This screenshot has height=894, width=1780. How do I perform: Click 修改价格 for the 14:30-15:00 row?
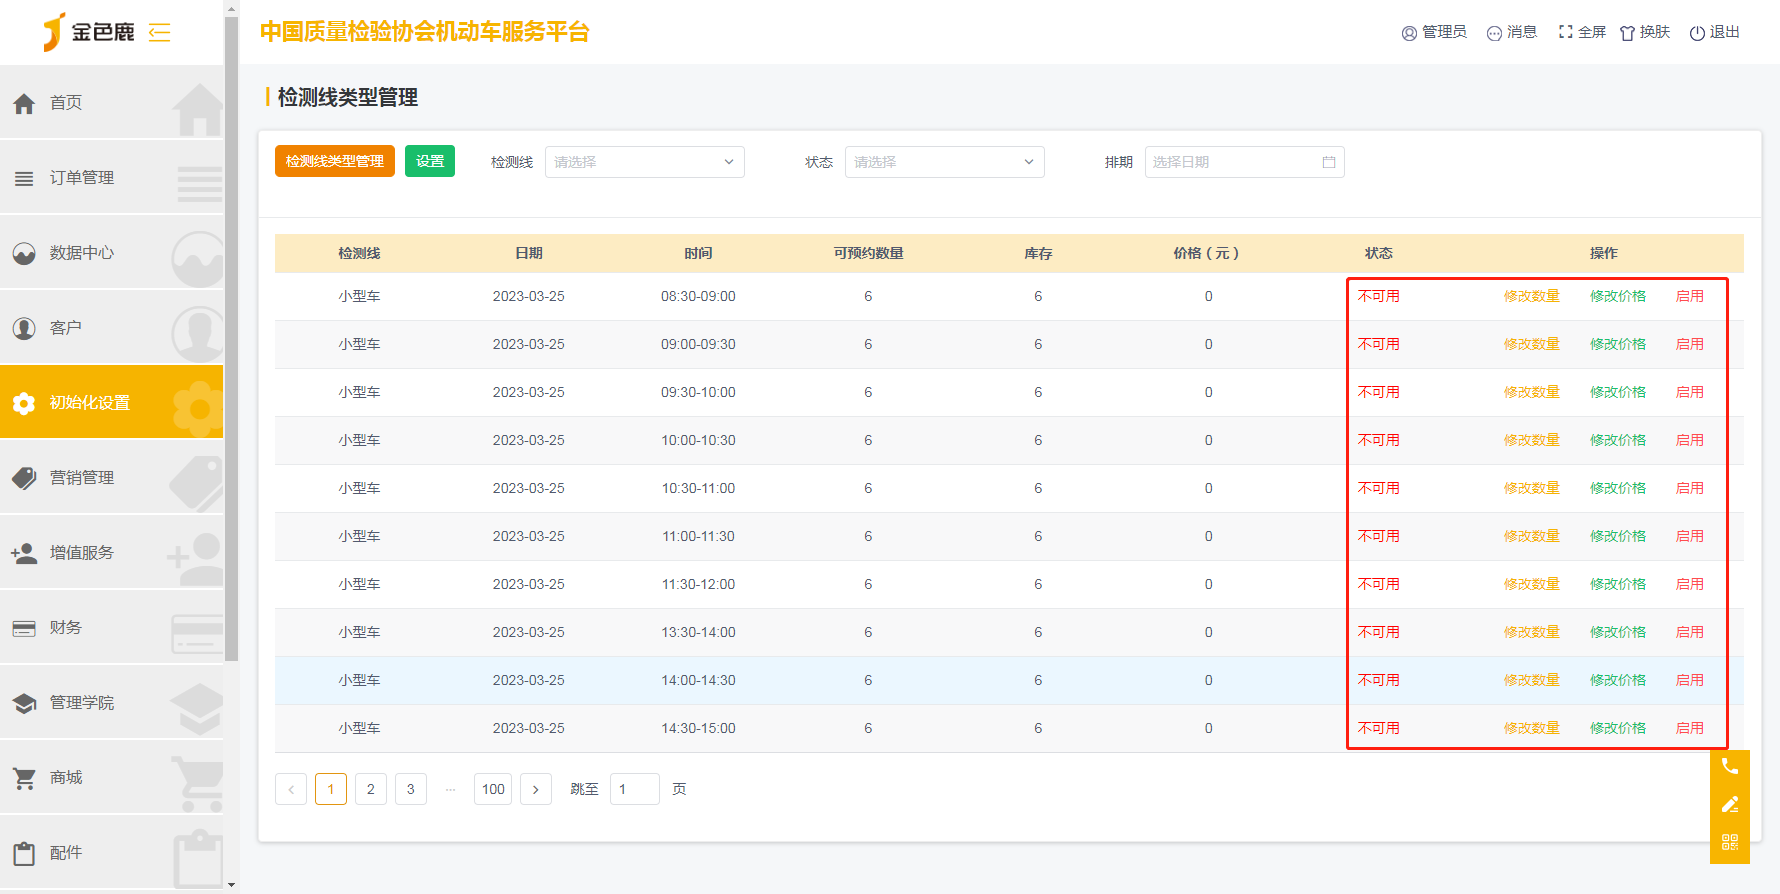(1618, 728)
